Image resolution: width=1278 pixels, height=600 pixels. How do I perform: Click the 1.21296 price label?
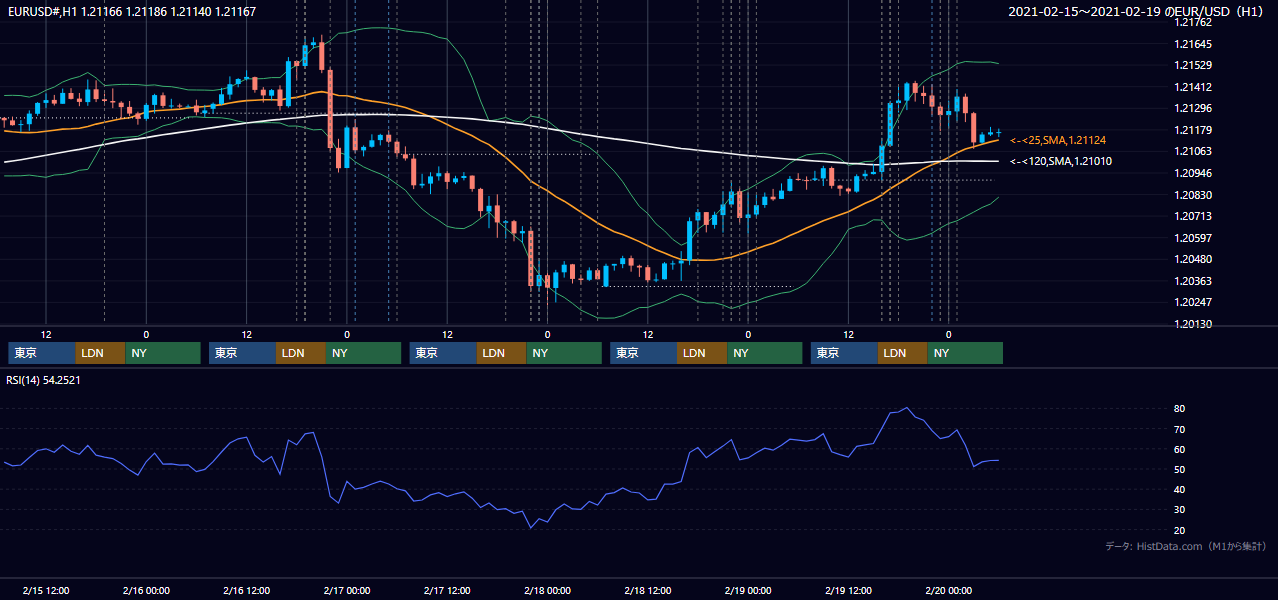click(x=1194, y=108)
